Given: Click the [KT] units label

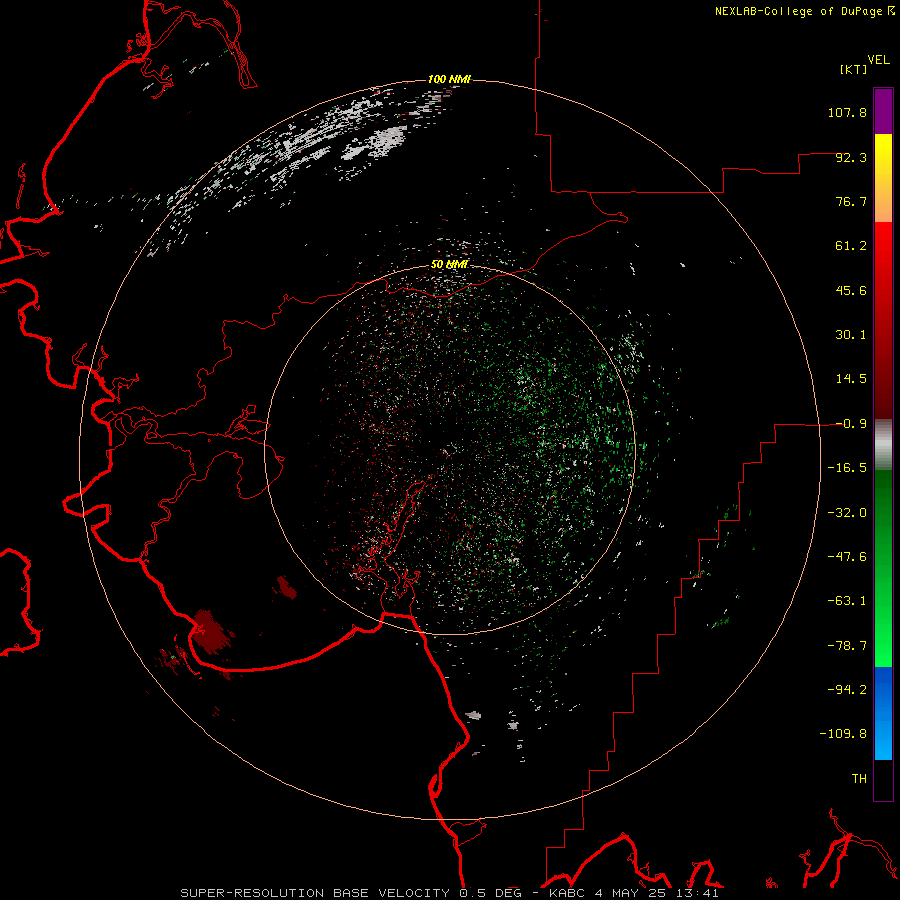Looking at the screenshot, I should point(853,69).
